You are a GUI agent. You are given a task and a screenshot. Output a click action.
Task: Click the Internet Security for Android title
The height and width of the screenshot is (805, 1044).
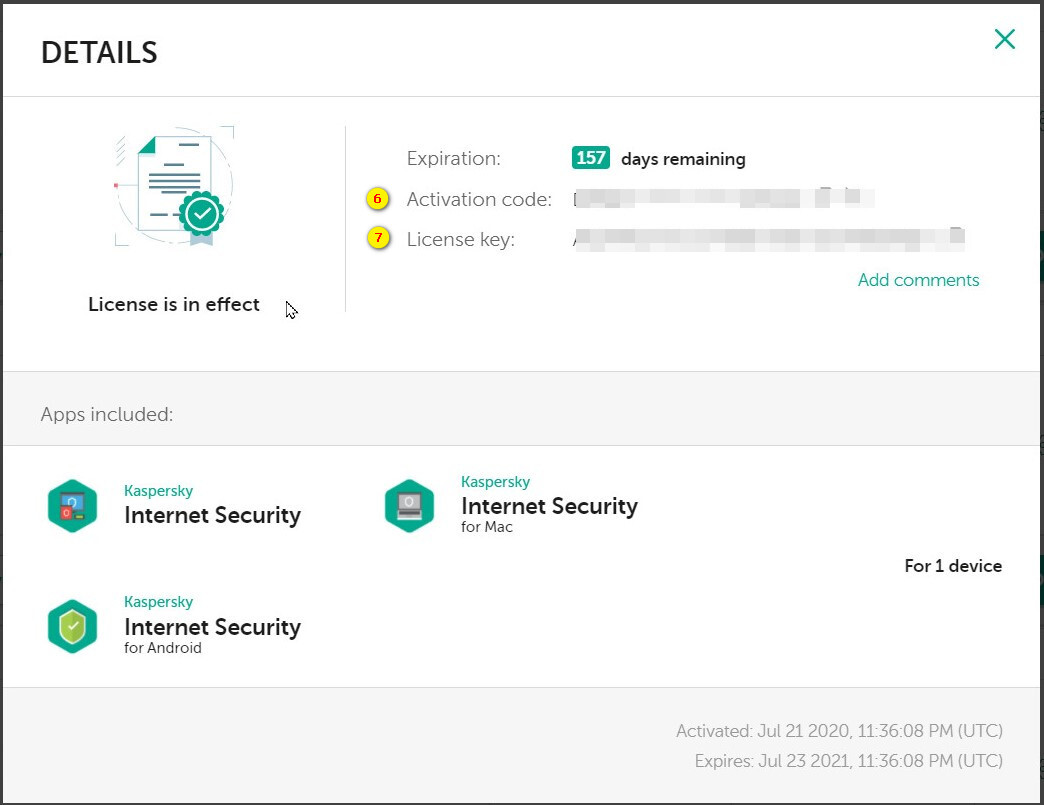click(212, 627)
